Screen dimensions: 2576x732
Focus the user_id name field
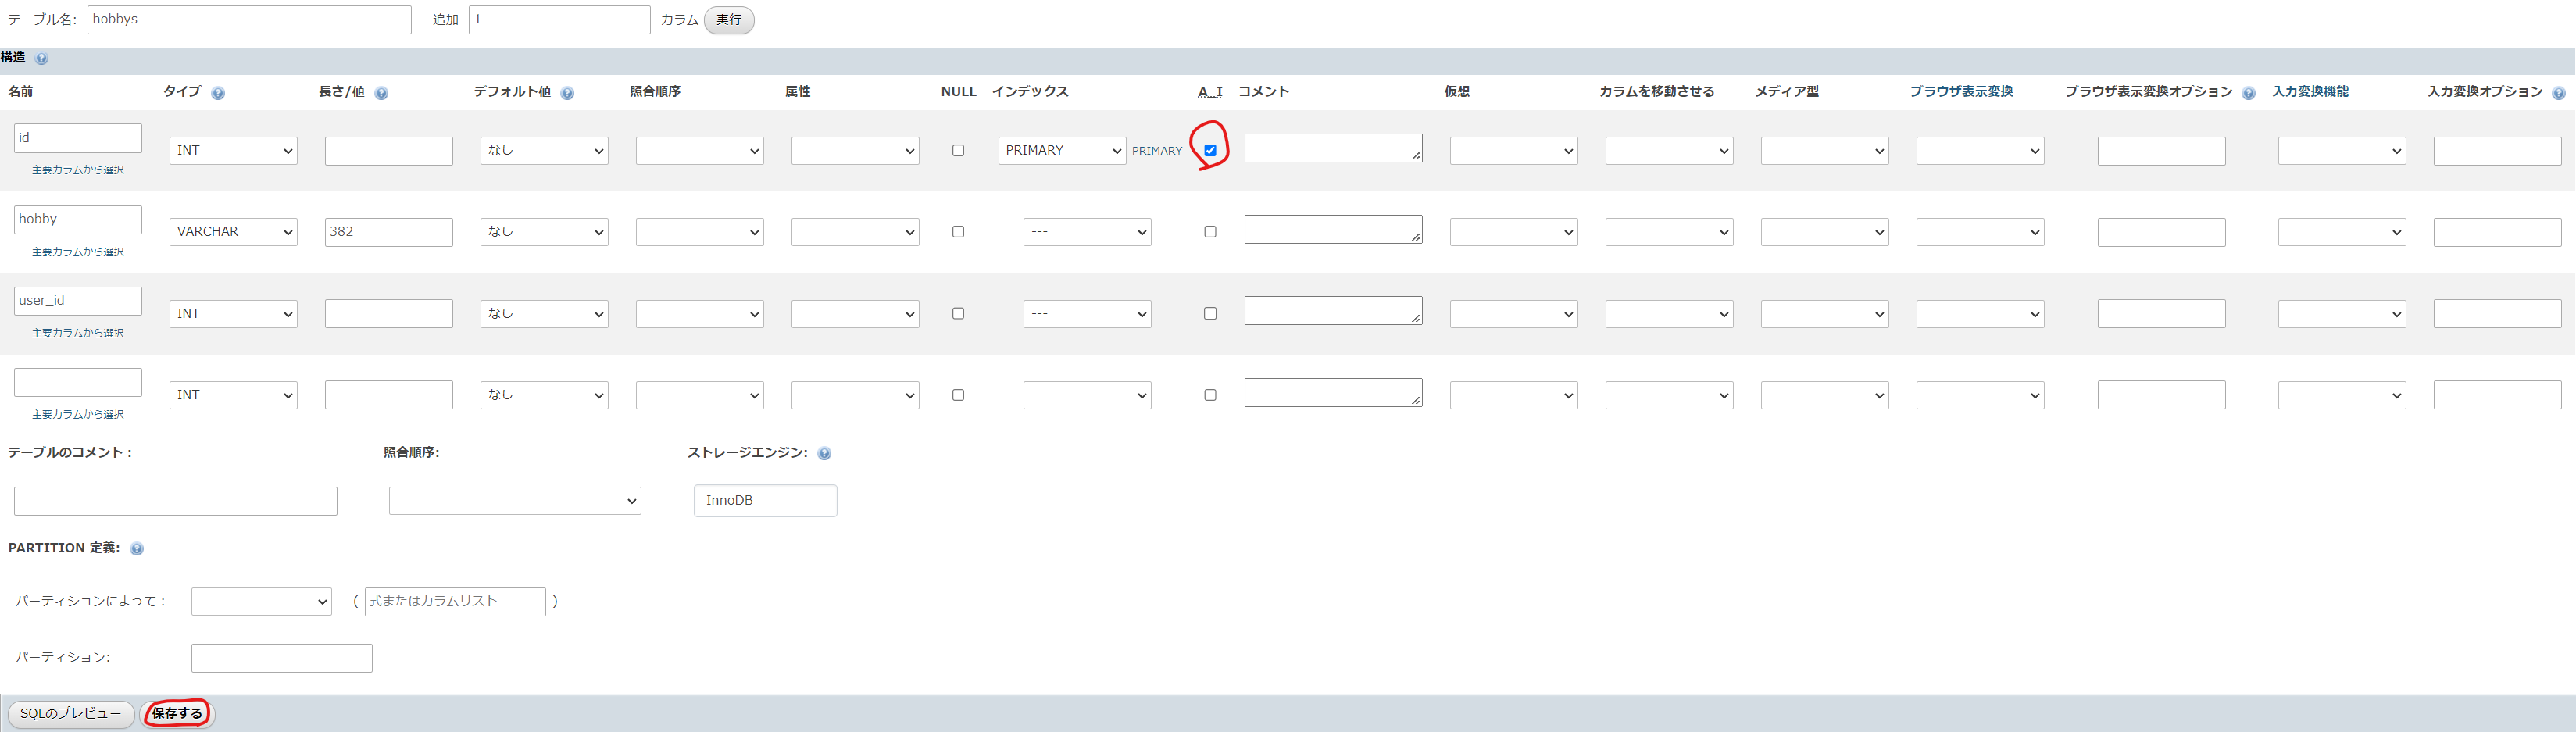coord(78,301)
